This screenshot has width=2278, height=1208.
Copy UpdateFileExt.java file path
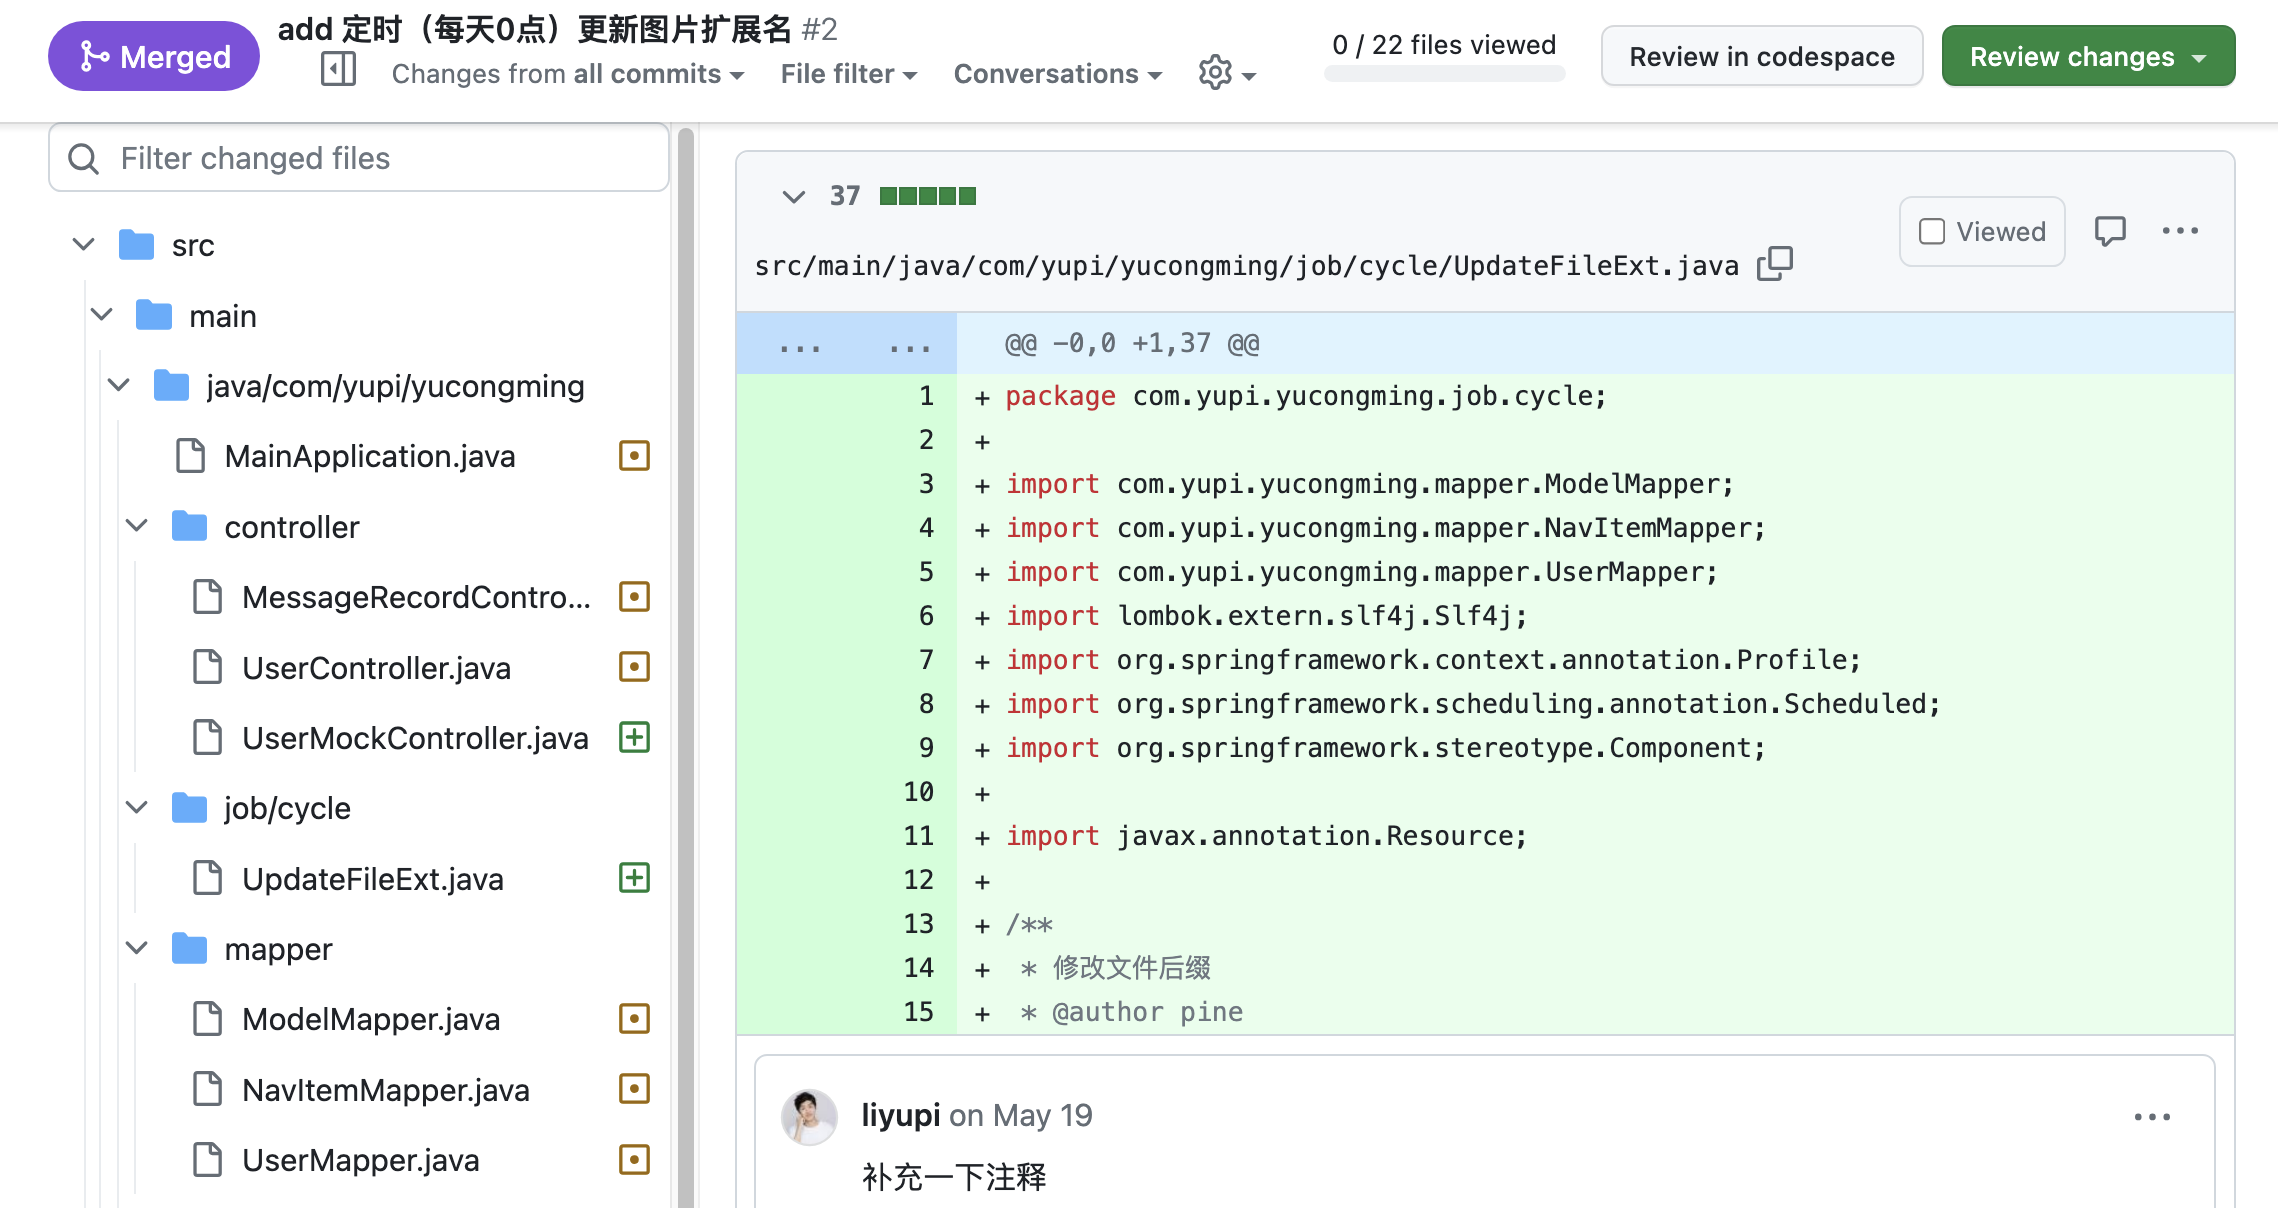1775,264
